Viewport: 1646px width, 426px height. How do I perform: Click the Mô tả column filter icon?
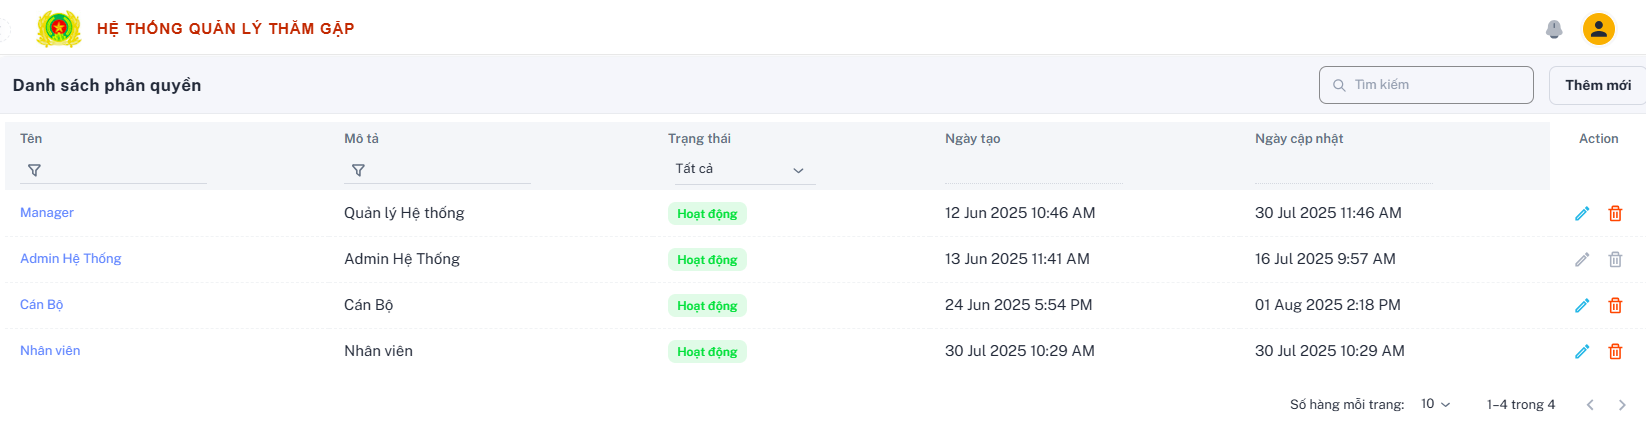pos(358,170)
